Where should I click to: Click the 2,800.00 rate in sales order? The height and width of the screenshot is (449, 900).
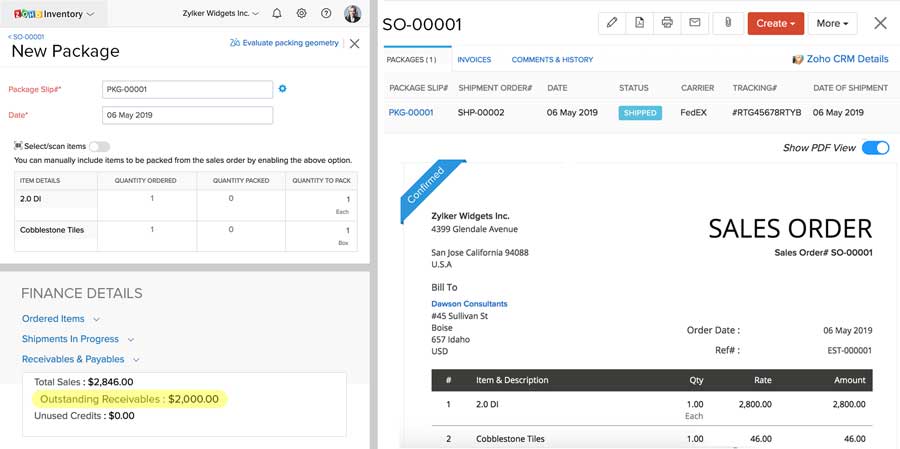(x=755, y=404)
